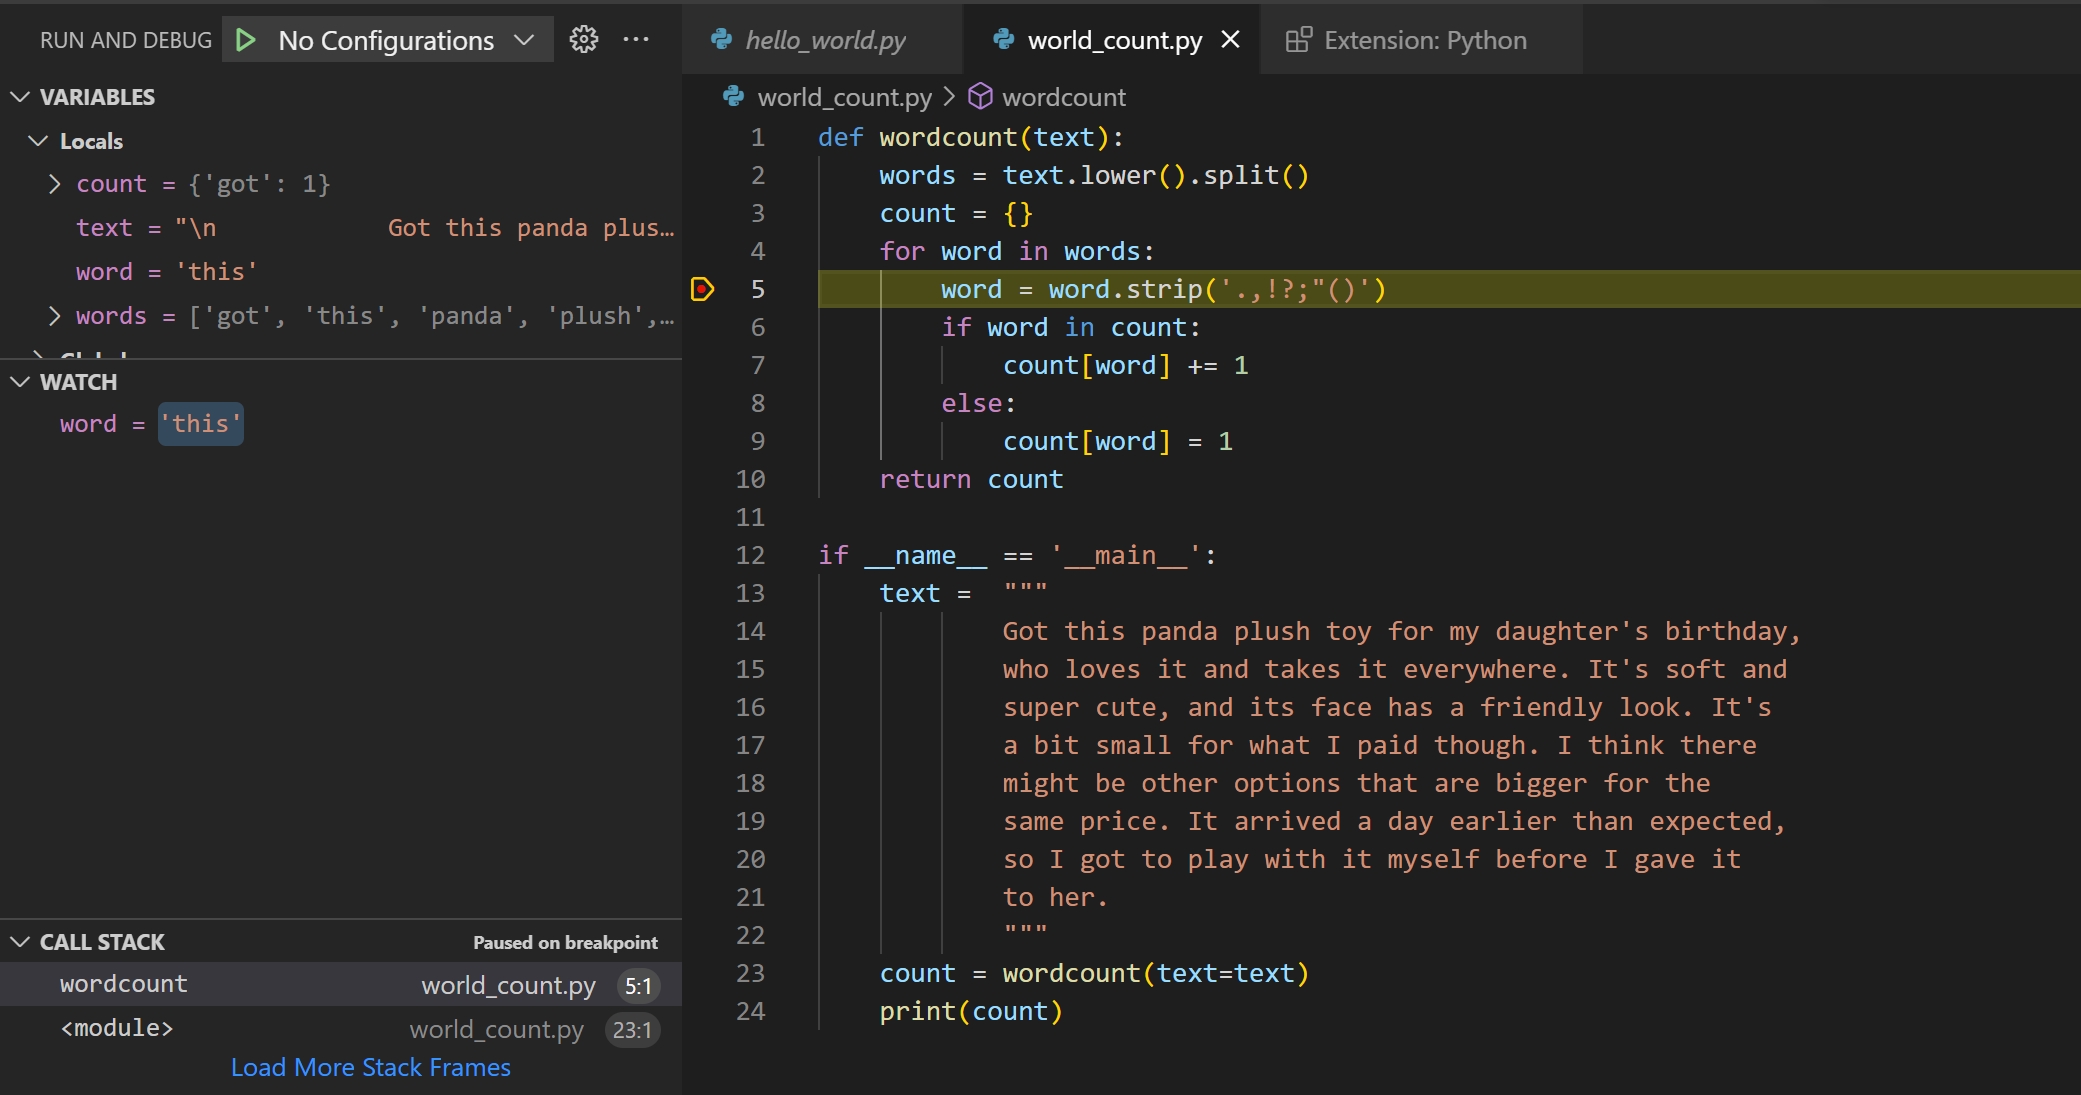The height and width of the screenshot is (1095, 2081).
Task: Click the Python file icon in breadcrumb
Action: coord(734,96)
